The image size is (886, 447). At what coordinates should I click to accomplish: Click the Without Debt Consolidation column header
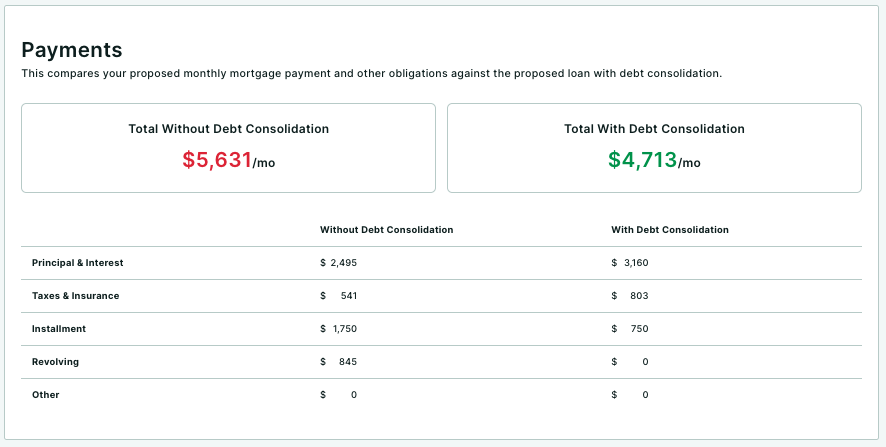click(386, 229)
